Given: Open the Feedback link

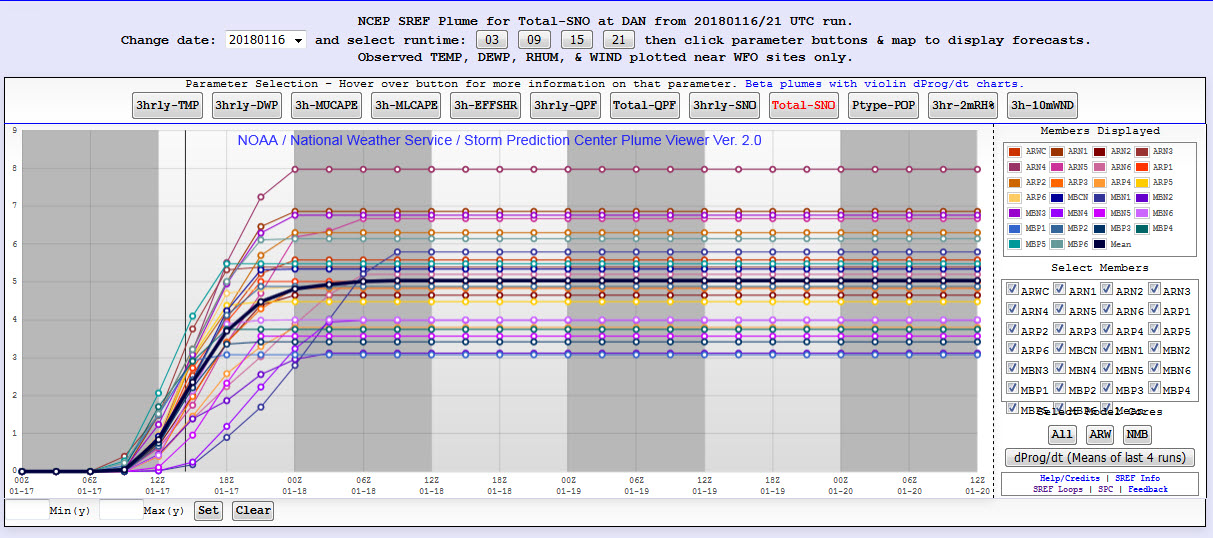Looking at the screenshot, I should tap(1148, 489).
